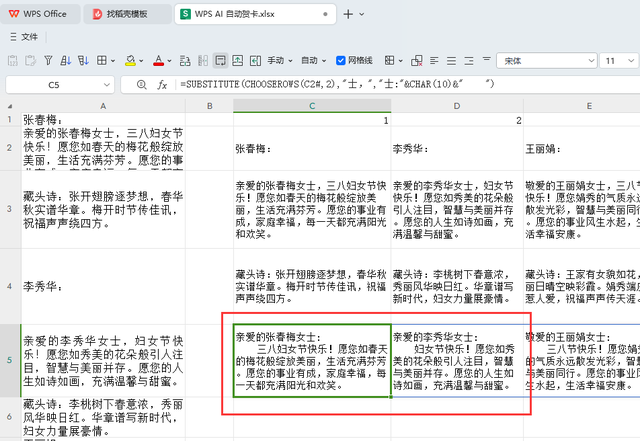This screenshot has height=441, width=640.
Task: Select row 1 header
Action: [x=9, y=120]
